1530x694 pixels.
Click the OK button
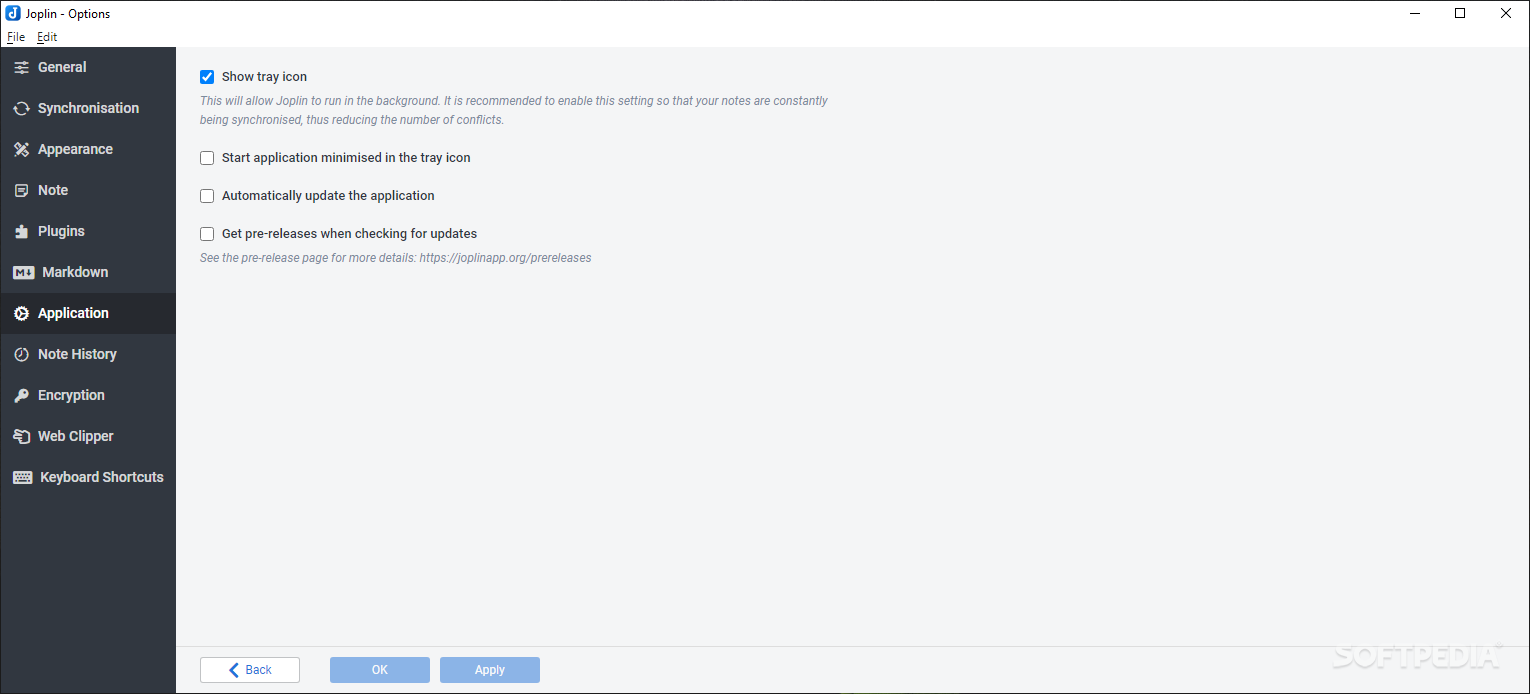380,670
